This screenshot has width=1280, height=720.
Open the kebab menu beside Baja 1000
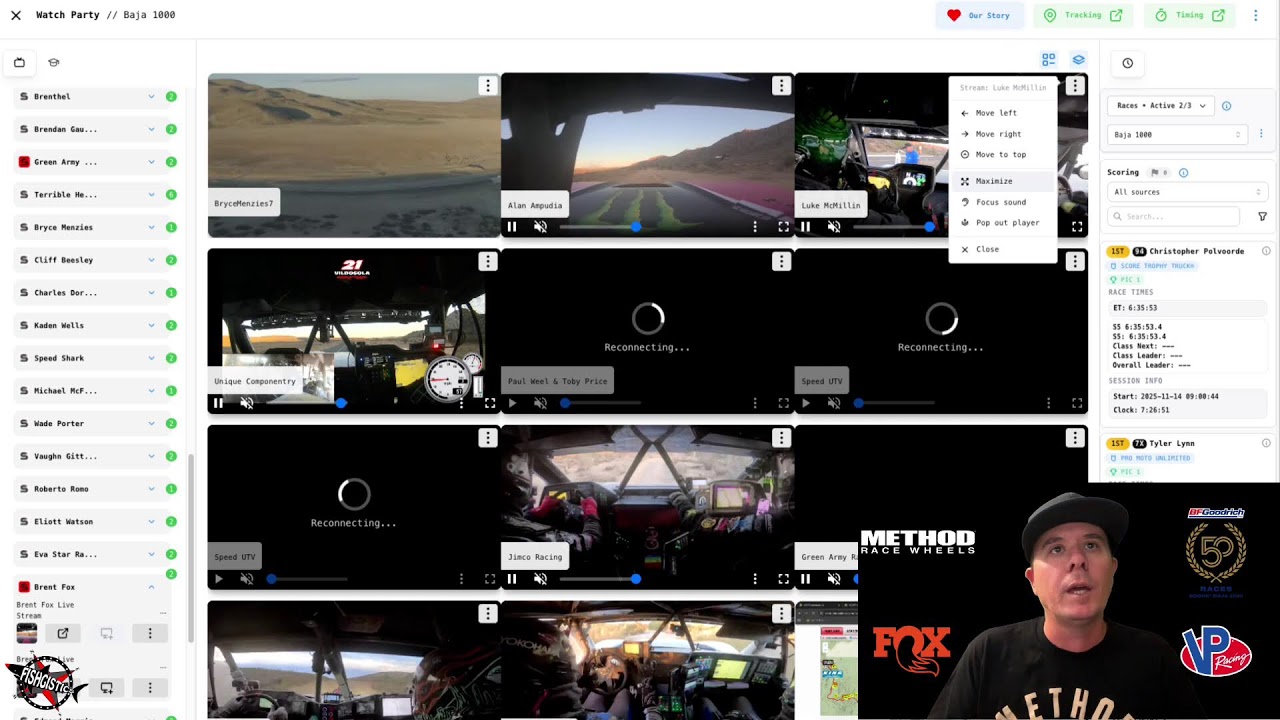coord(1261,134)
